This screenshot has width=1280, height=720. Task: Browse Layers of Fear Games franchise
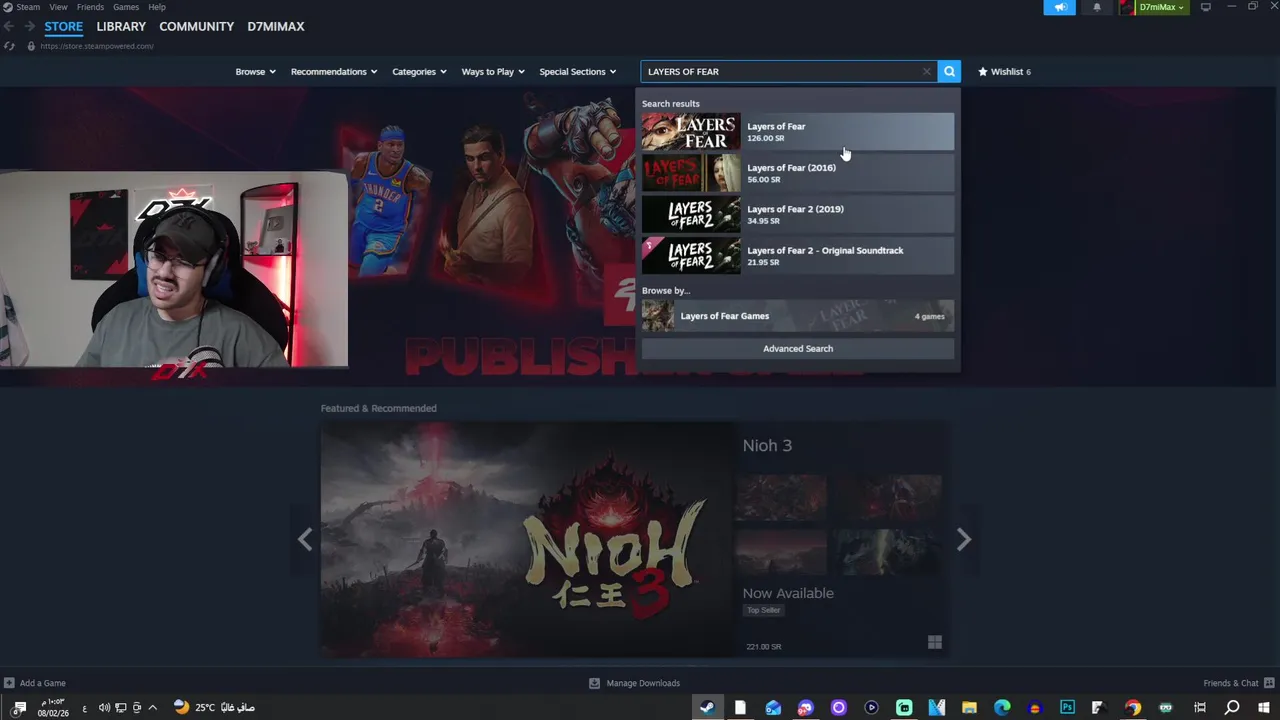(798, 316)
